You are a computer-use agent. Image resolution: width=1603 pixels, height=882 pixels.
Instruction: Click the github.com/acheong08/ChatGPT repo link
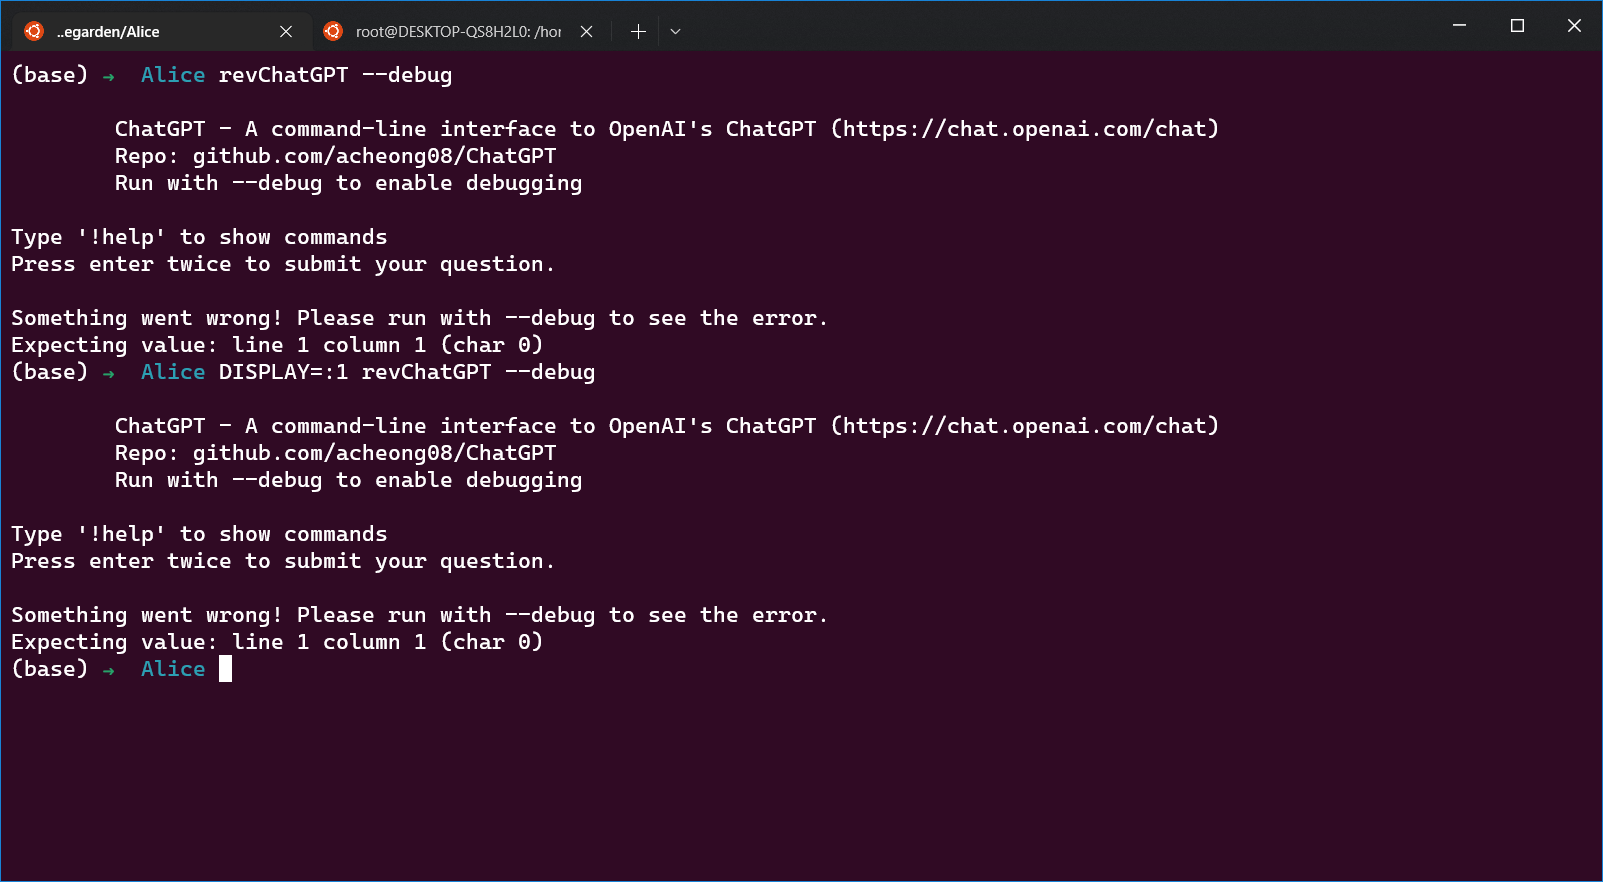click(373, 155)
